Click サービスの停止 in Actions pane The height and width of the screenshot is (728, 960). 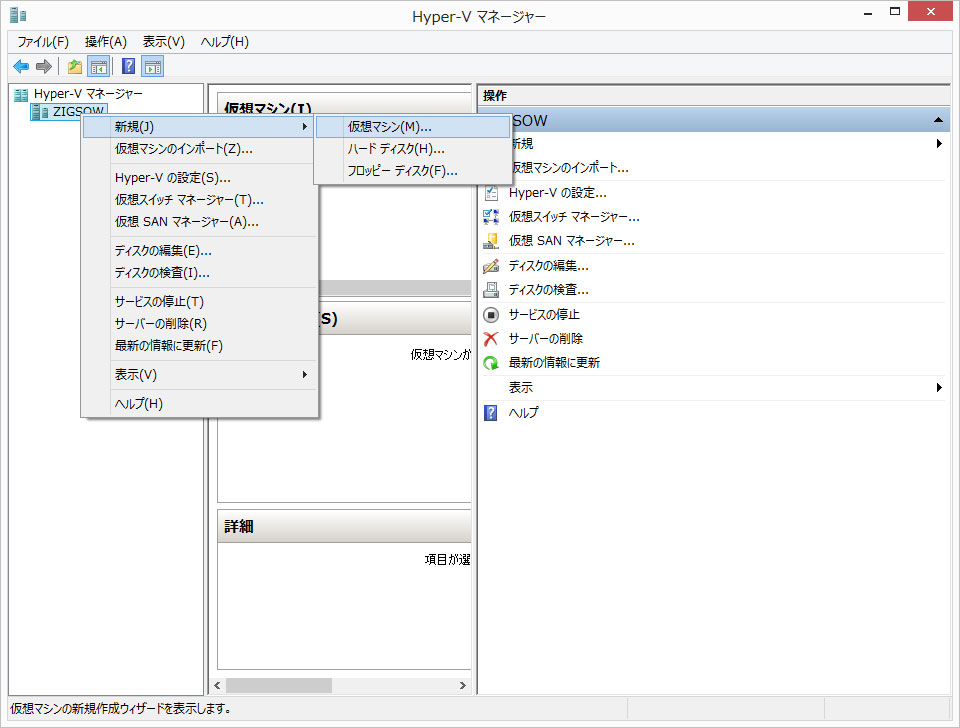coord(544,315)
